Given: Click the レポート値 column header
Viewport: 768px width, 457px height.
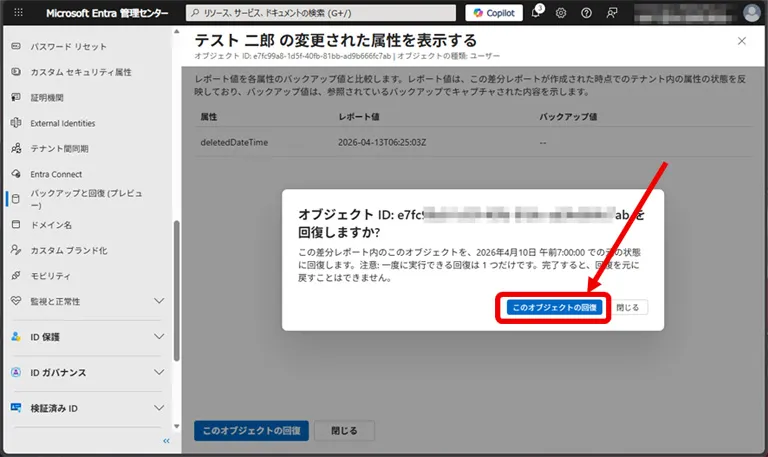Looking at the screenshot, I should (x=359, y=117).
